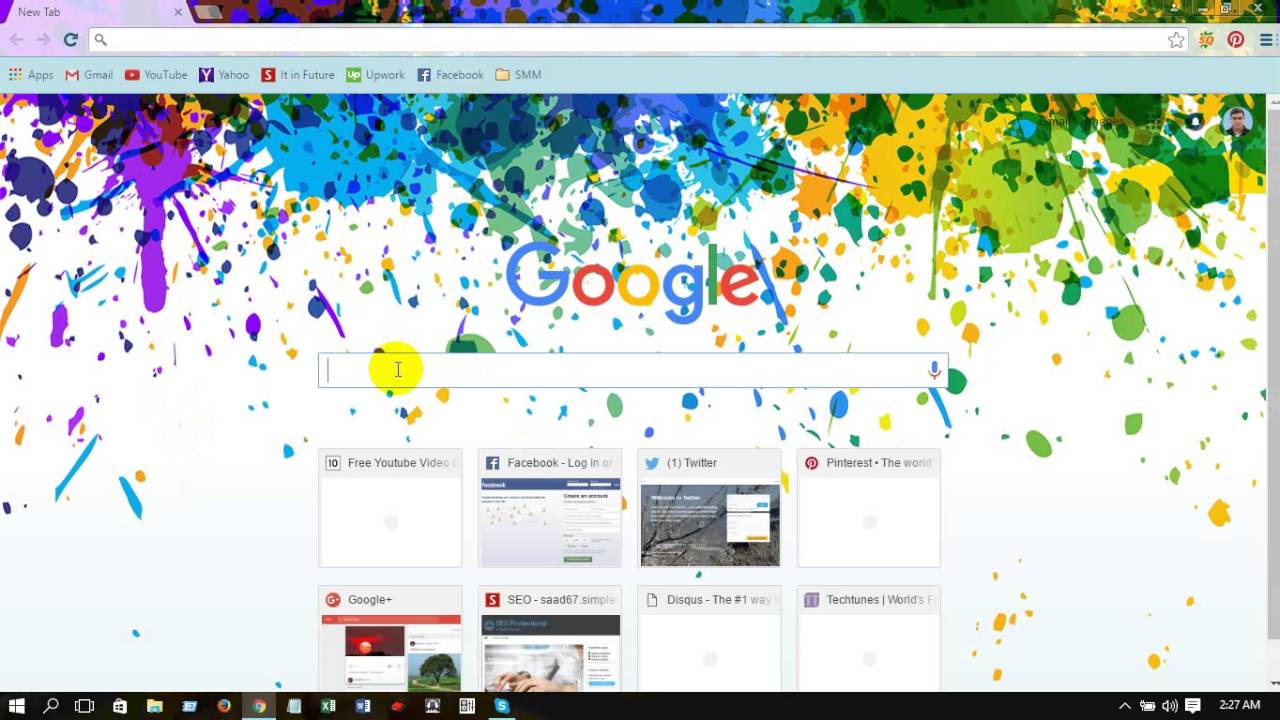
Task: Open the Free Youtube Video tile
Action: 390,508
